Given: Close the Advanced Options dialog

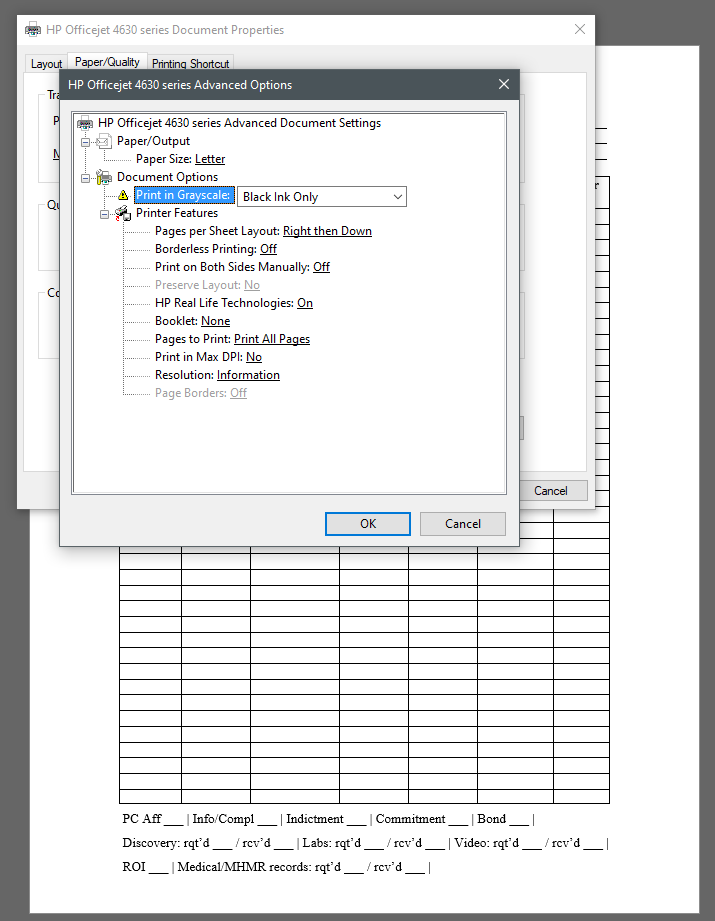Looking at the screenshot, I should click(x=504, y=85).
